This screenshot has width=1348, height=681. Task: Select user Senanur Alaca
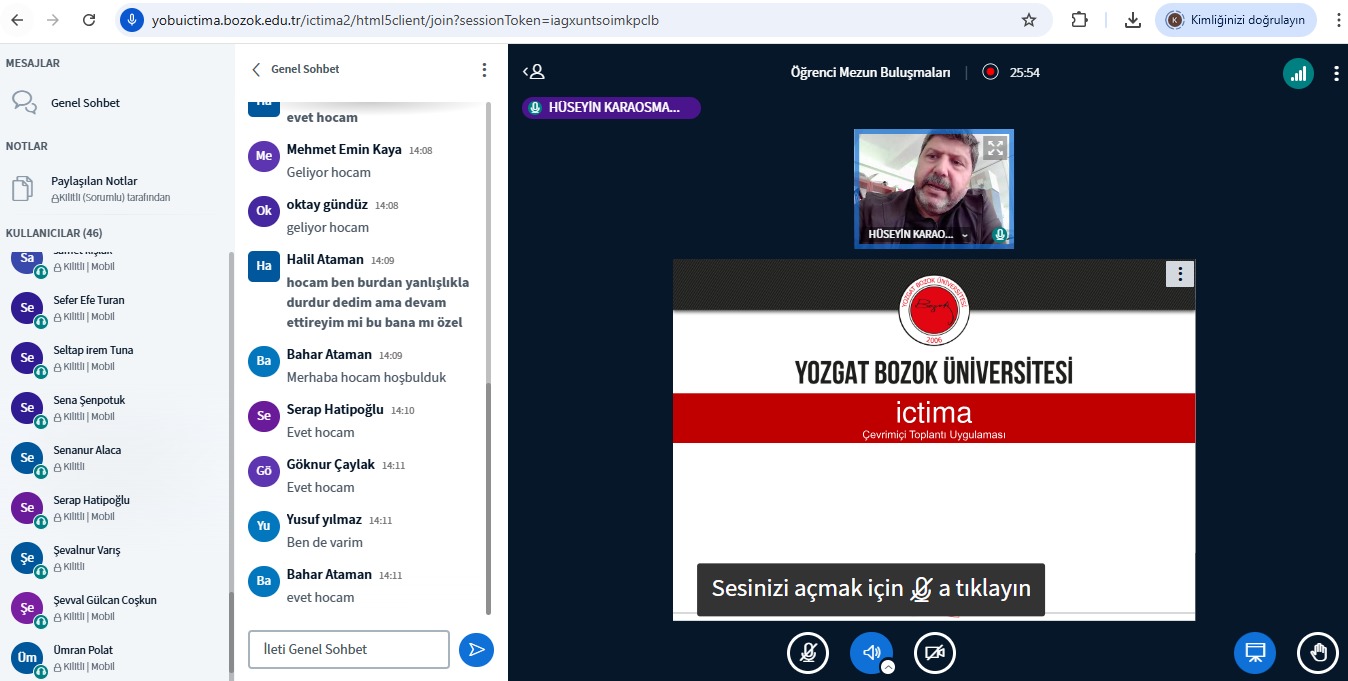[x=116, y=457]
